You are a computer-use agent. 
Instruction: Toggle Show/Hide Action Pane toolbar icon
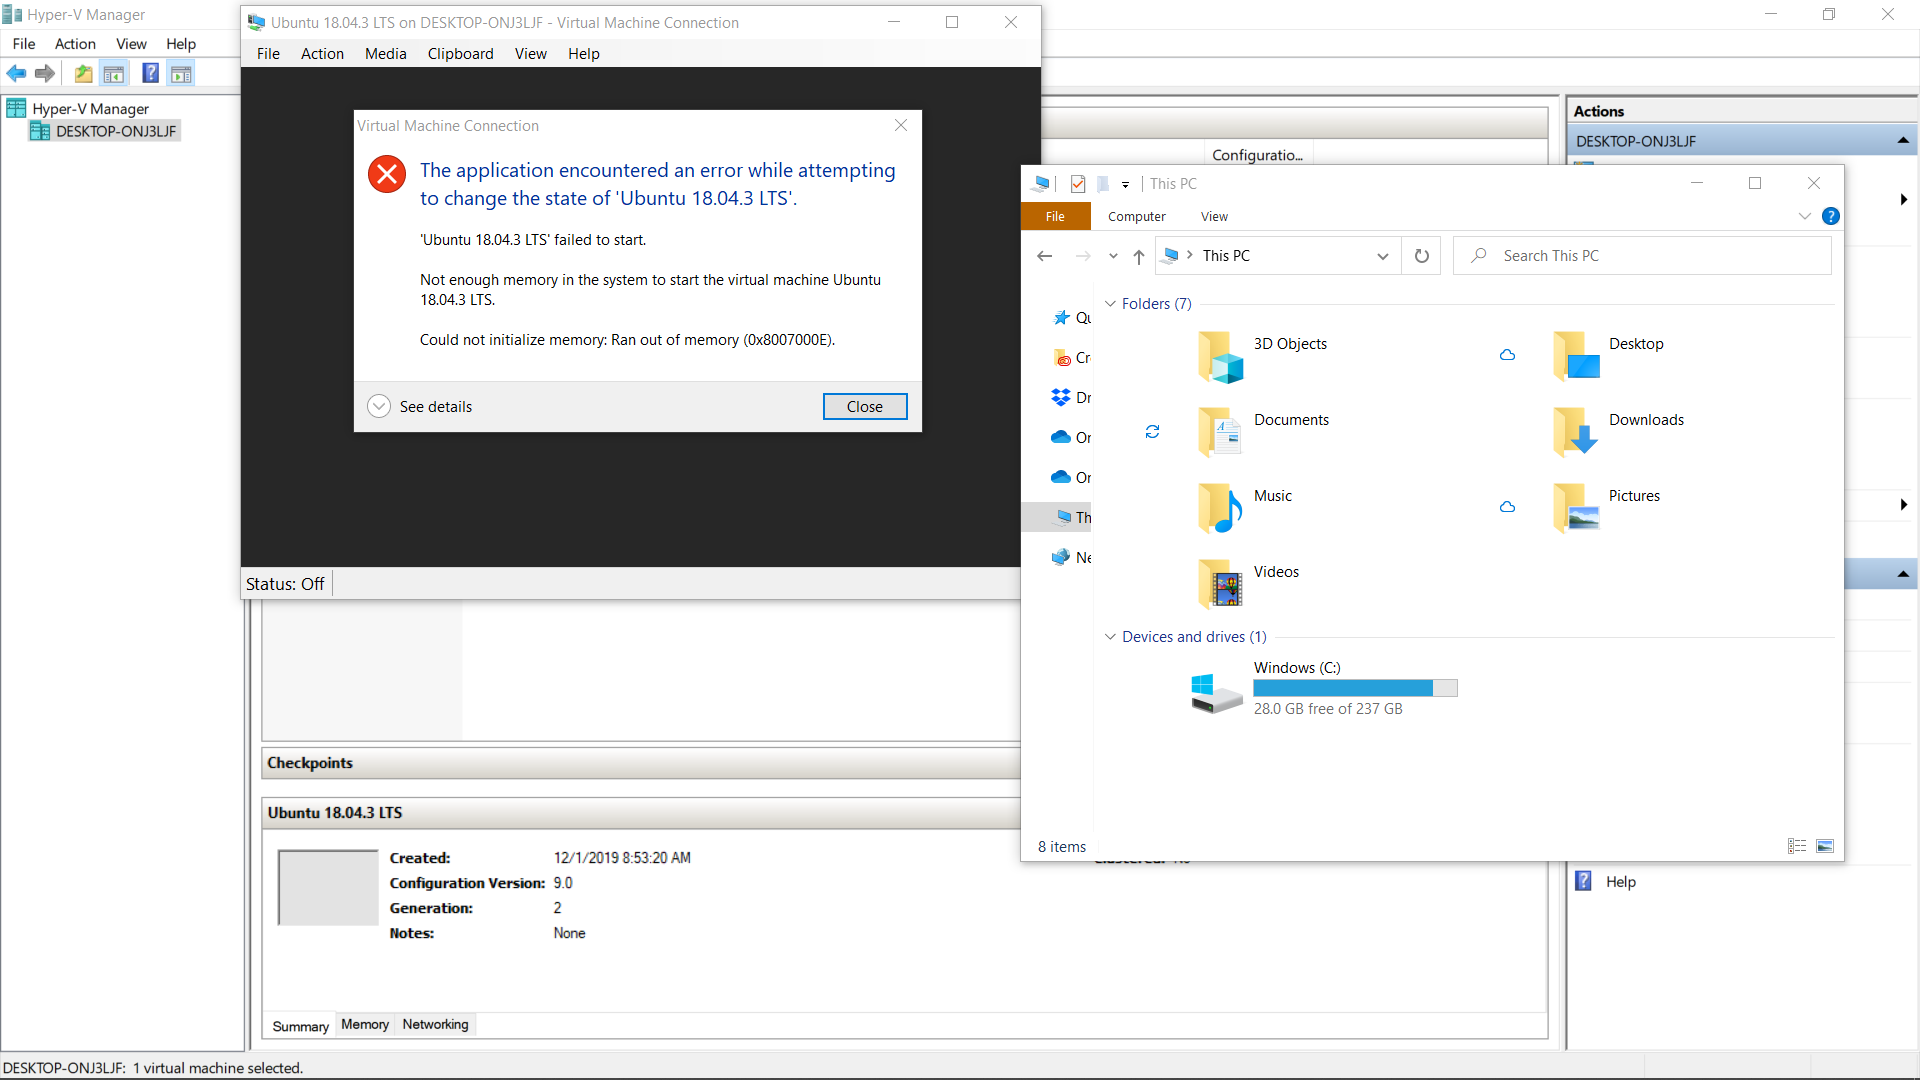click(181, 73)
